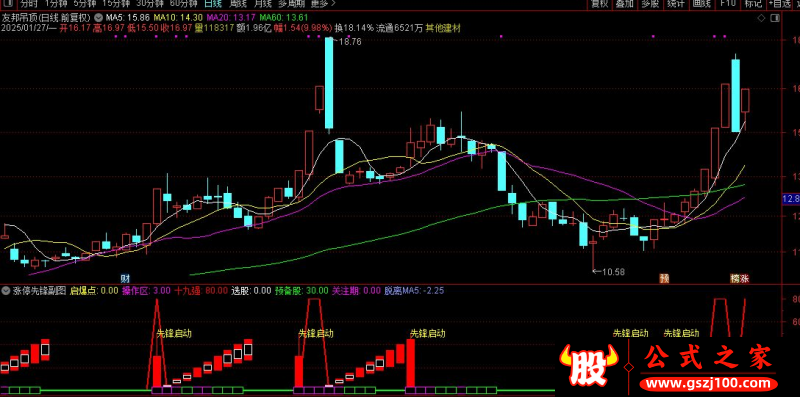Open the 画线 drawing tool
The width and height of the screenshot is (800, 397).
[702, 4]
